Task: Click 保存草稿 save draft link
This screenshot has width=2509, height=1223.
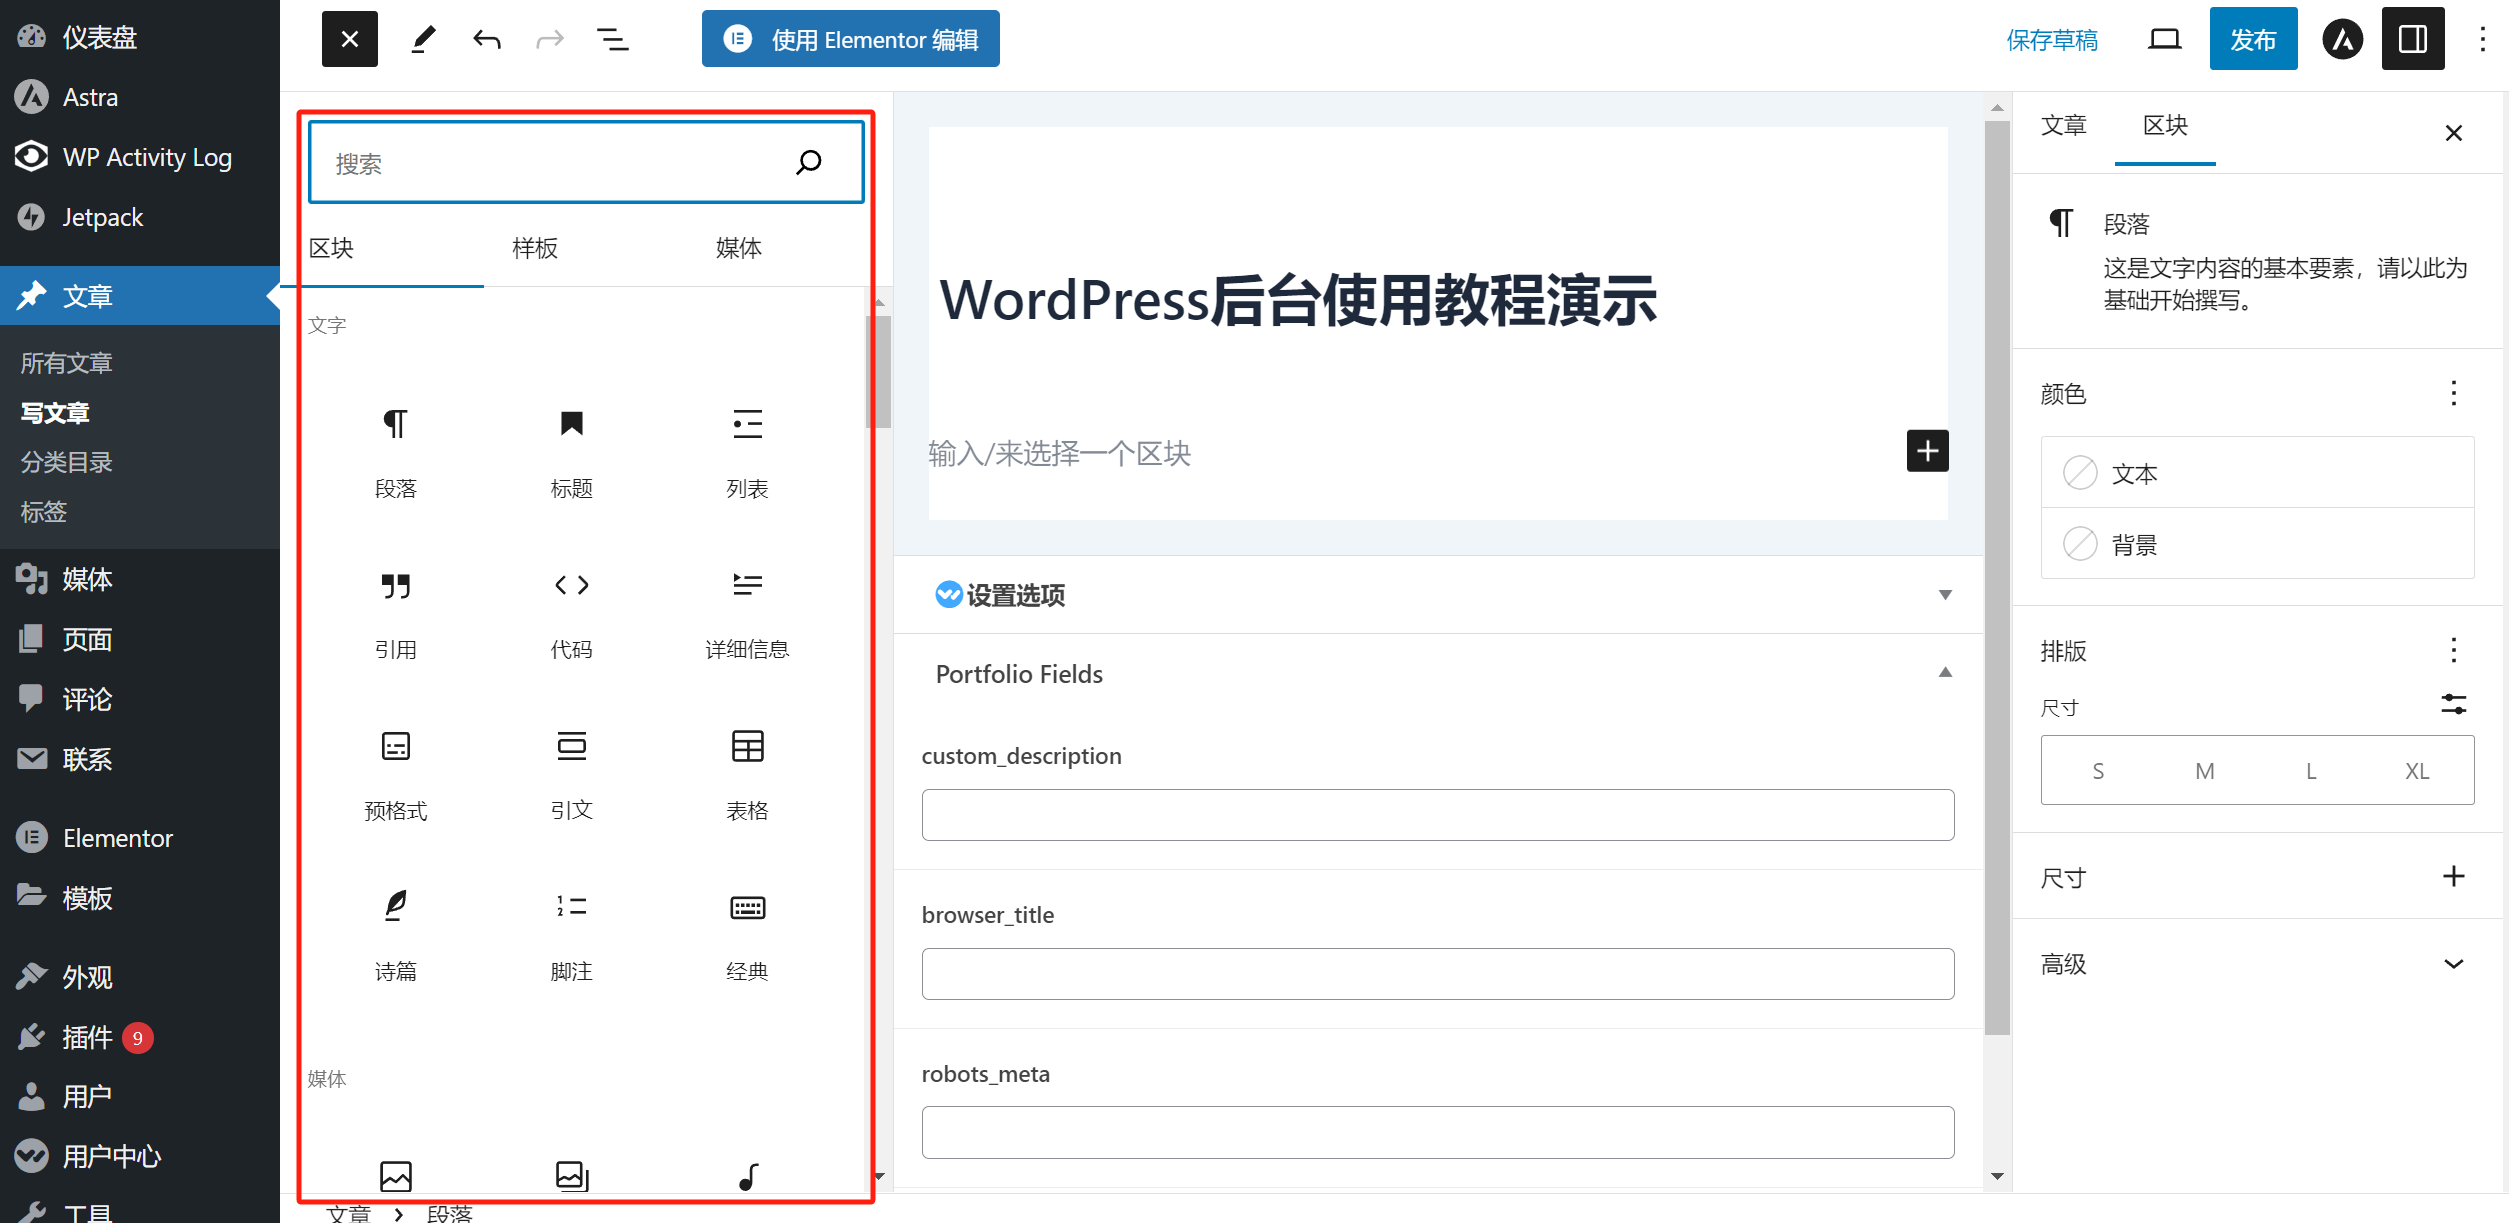Action: 2052,40
